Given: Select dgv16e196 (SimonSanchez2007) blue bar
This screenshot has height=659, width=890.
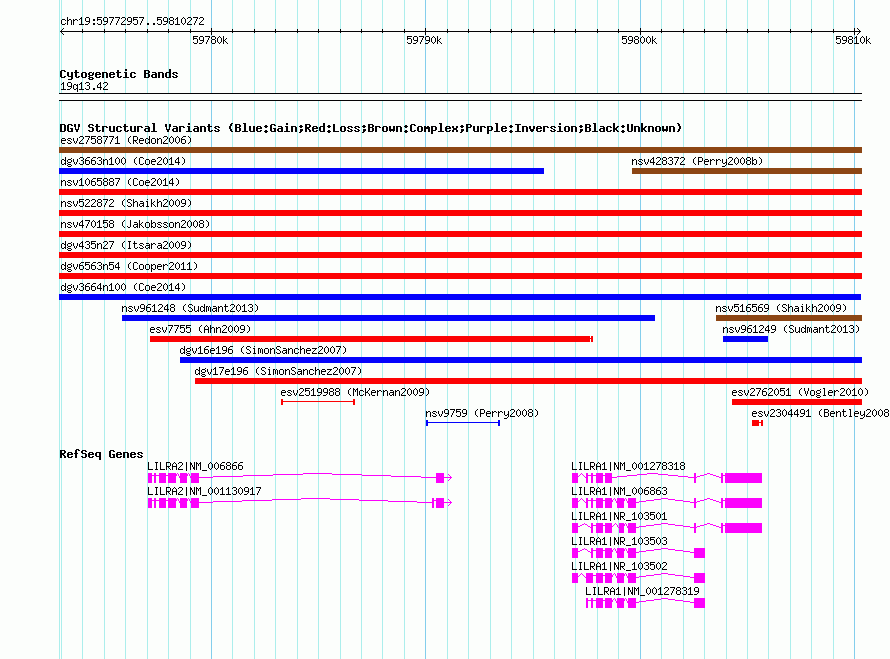Looking at the screenshot, I should [521, 360].
